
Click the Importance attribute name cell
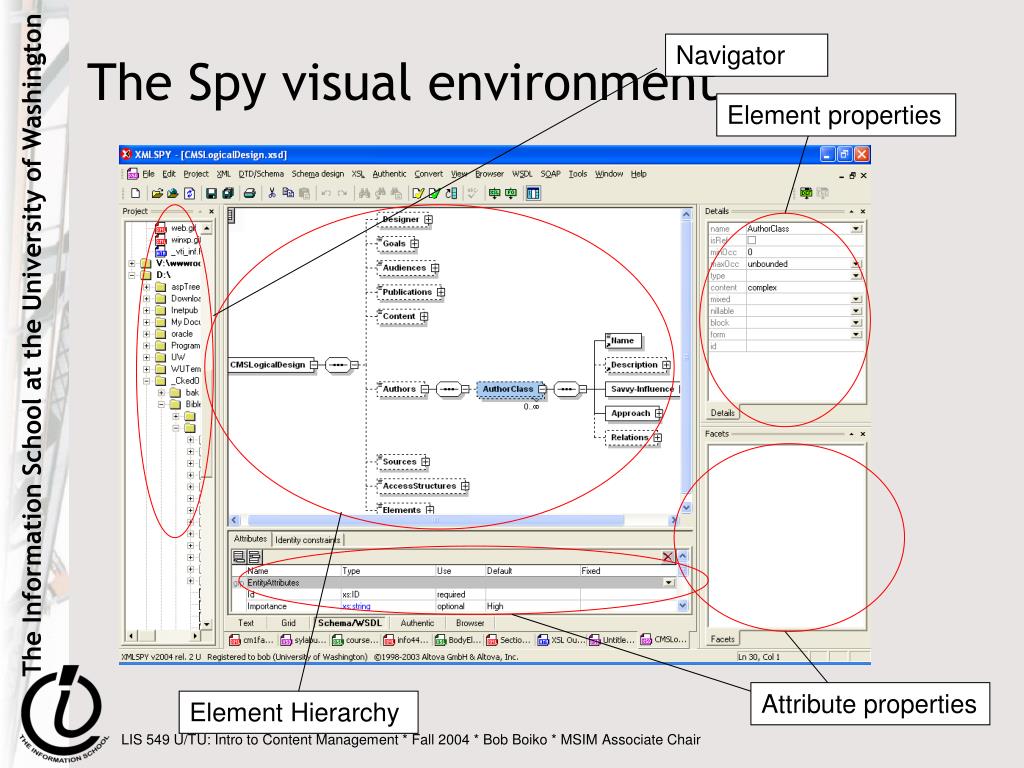(x=293, y=606)
